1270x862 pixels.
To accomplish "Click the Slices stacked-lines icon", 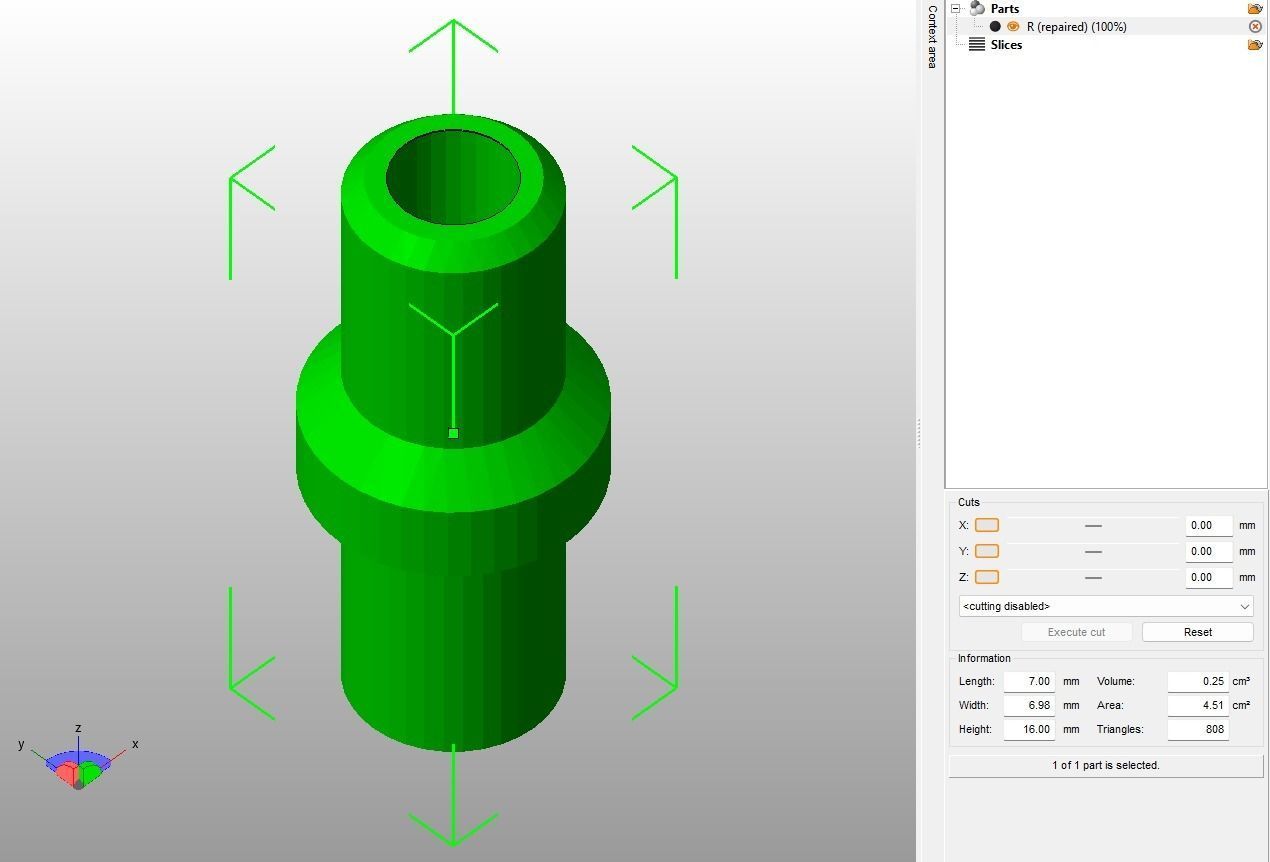I will click(x=977, y=45).
